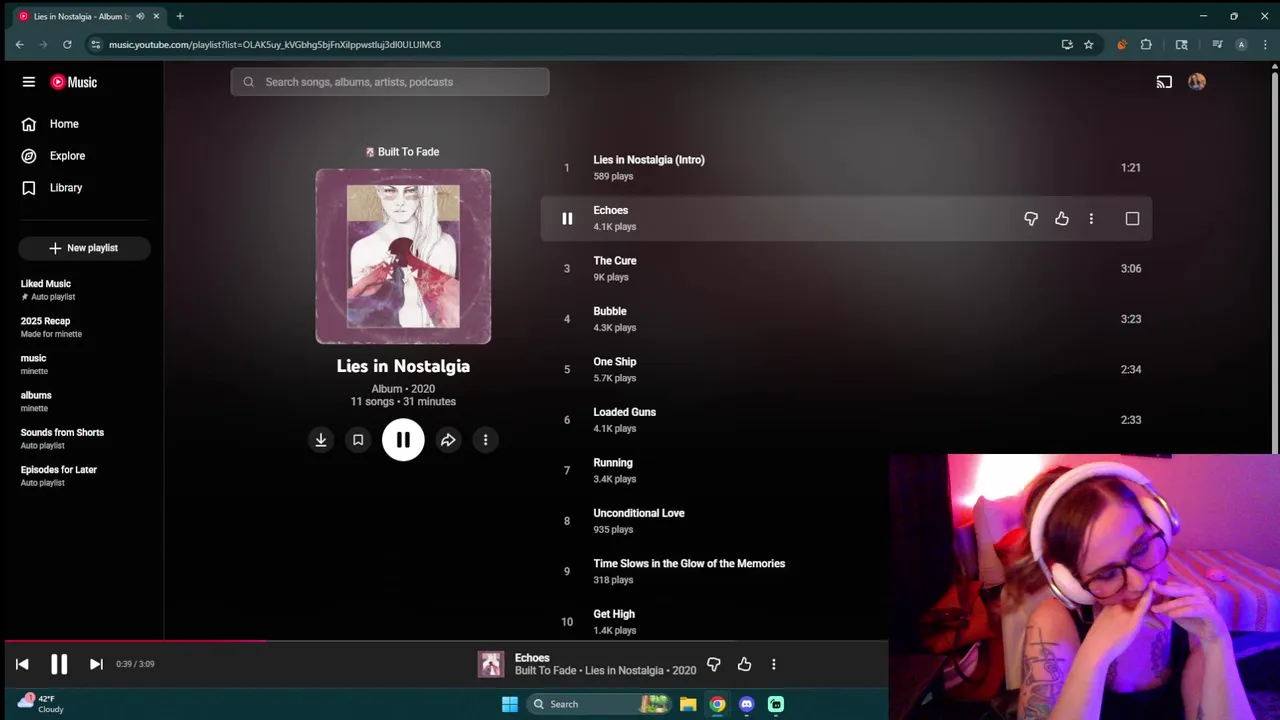Dislike song in player bar

click(x=713, y=664)
